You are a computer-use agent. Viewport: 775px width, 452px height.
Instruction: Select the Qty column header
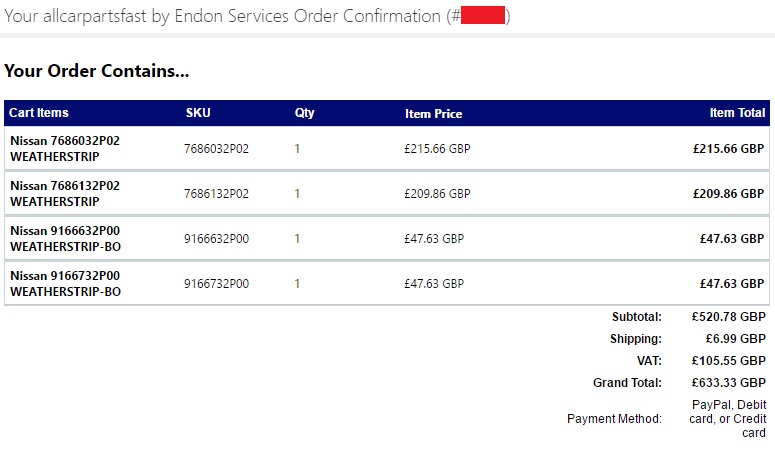coord(304,113)
